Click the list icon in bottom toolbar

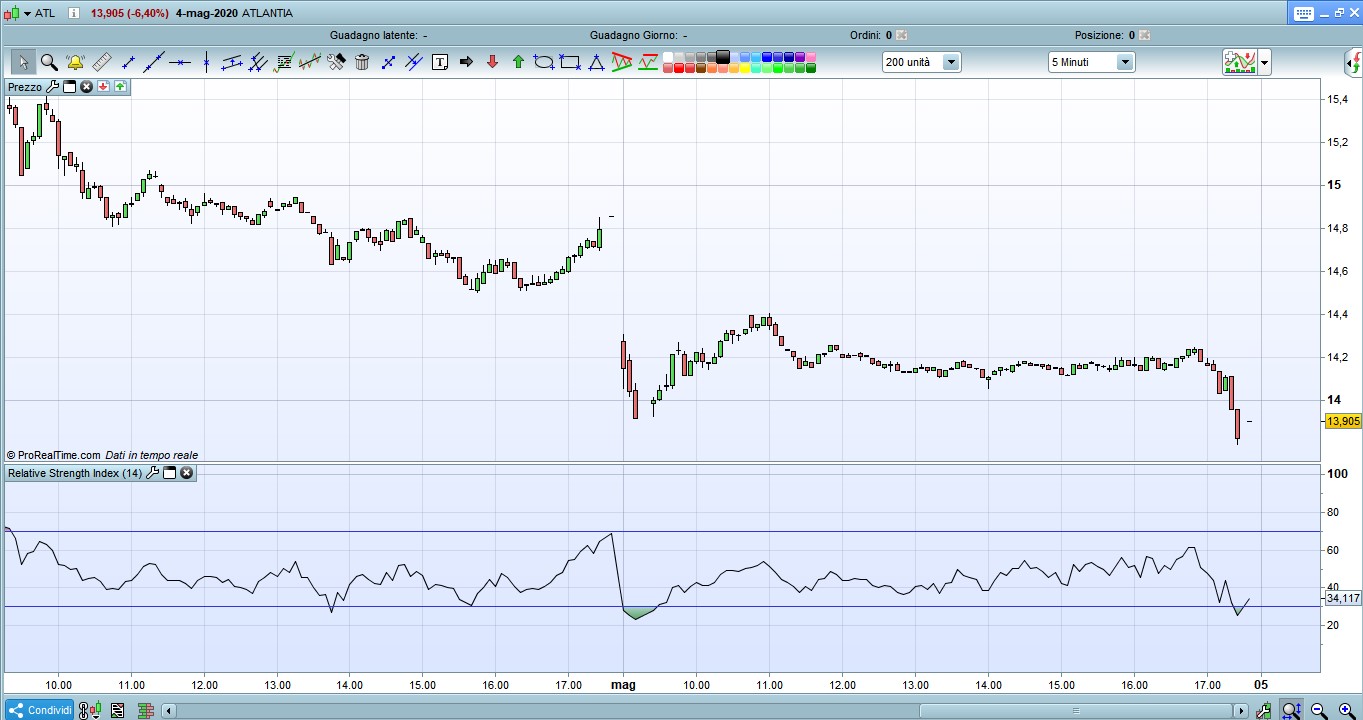click(117, 711)
